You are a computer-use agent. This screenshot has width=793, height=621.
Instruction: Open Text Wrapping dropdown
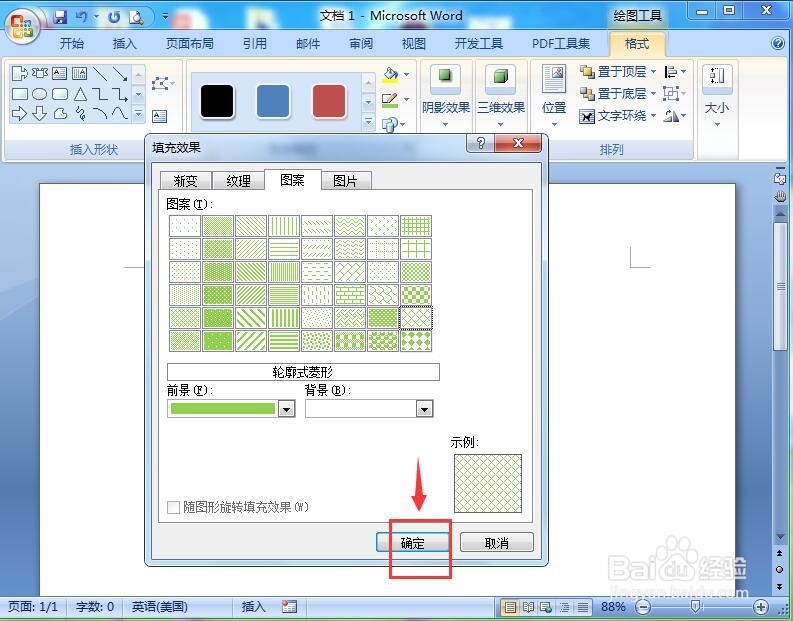pyautogui.click(x=618, y=116)
